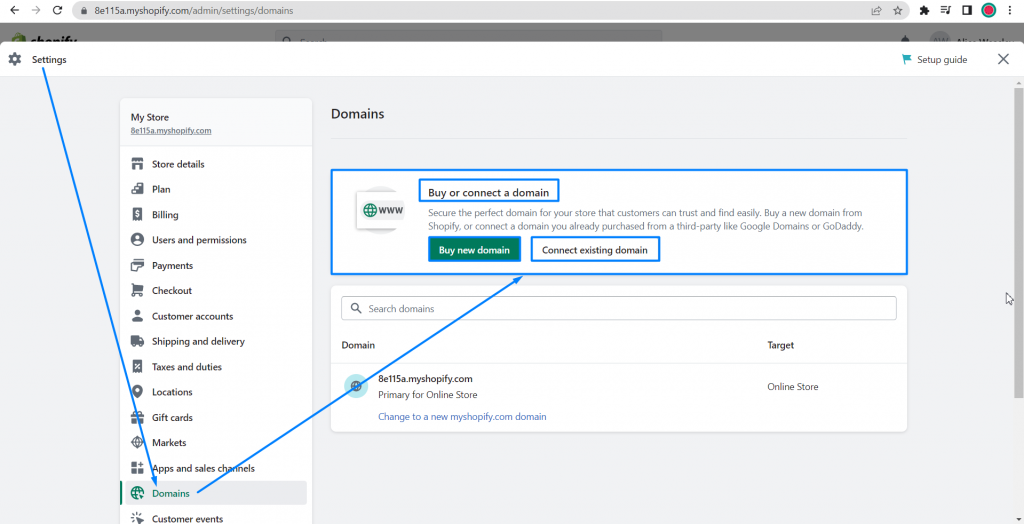Click the Domain column header
This screenshot has height=524, width=1024.
point(358,345)
